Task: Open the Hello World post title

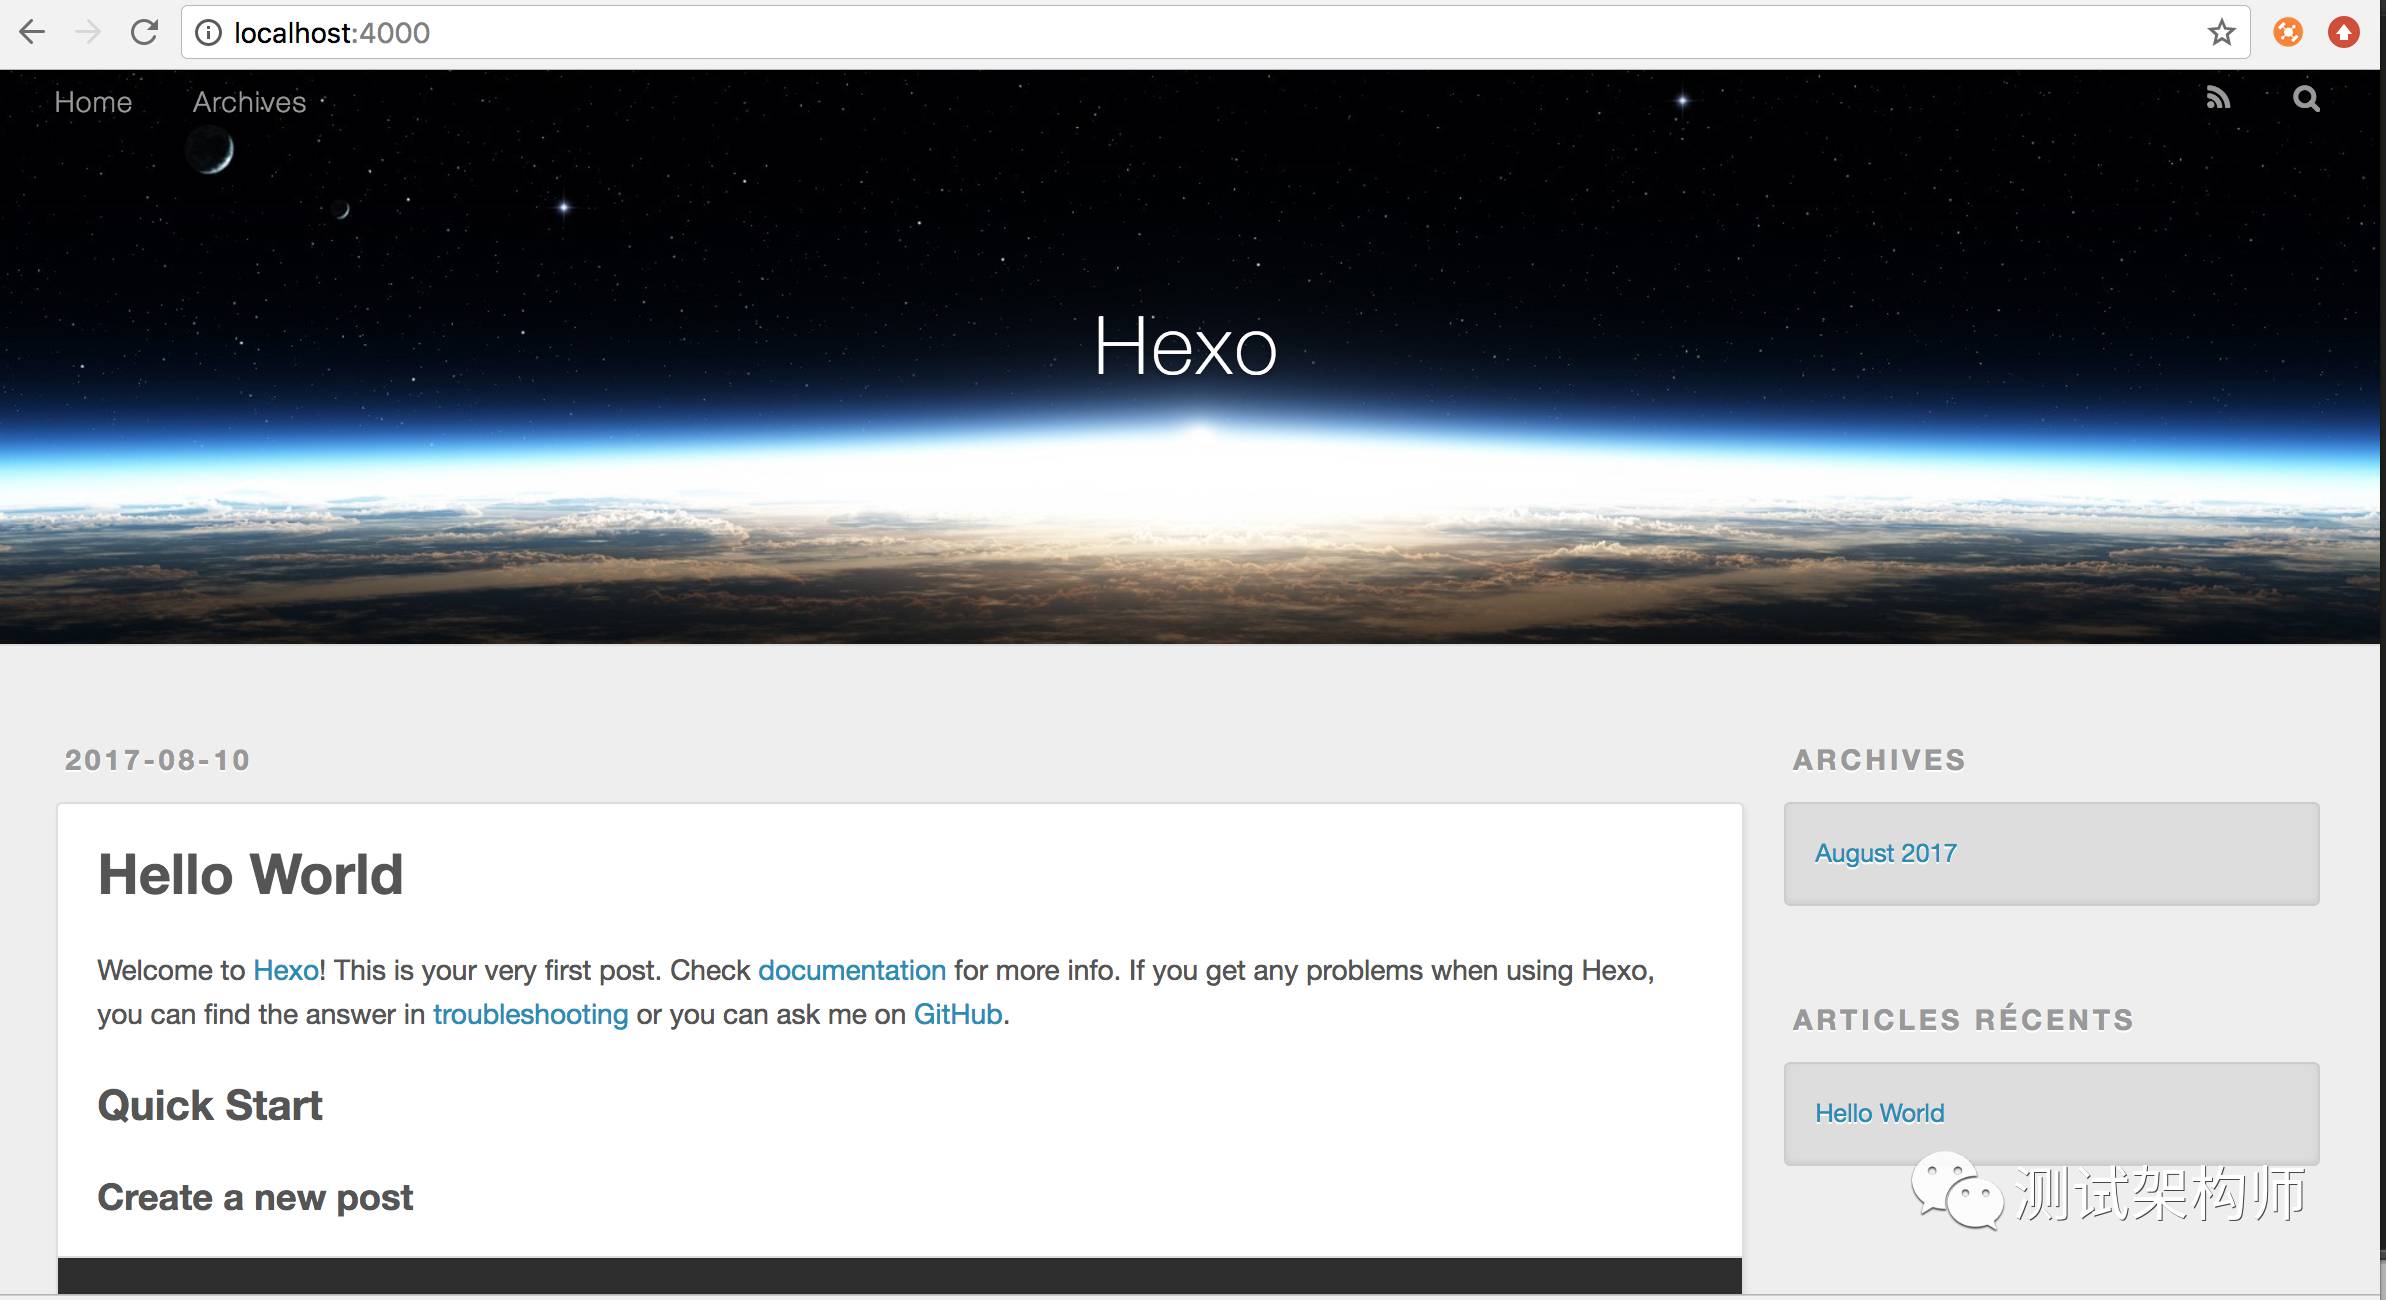Action: pos(250,875)
